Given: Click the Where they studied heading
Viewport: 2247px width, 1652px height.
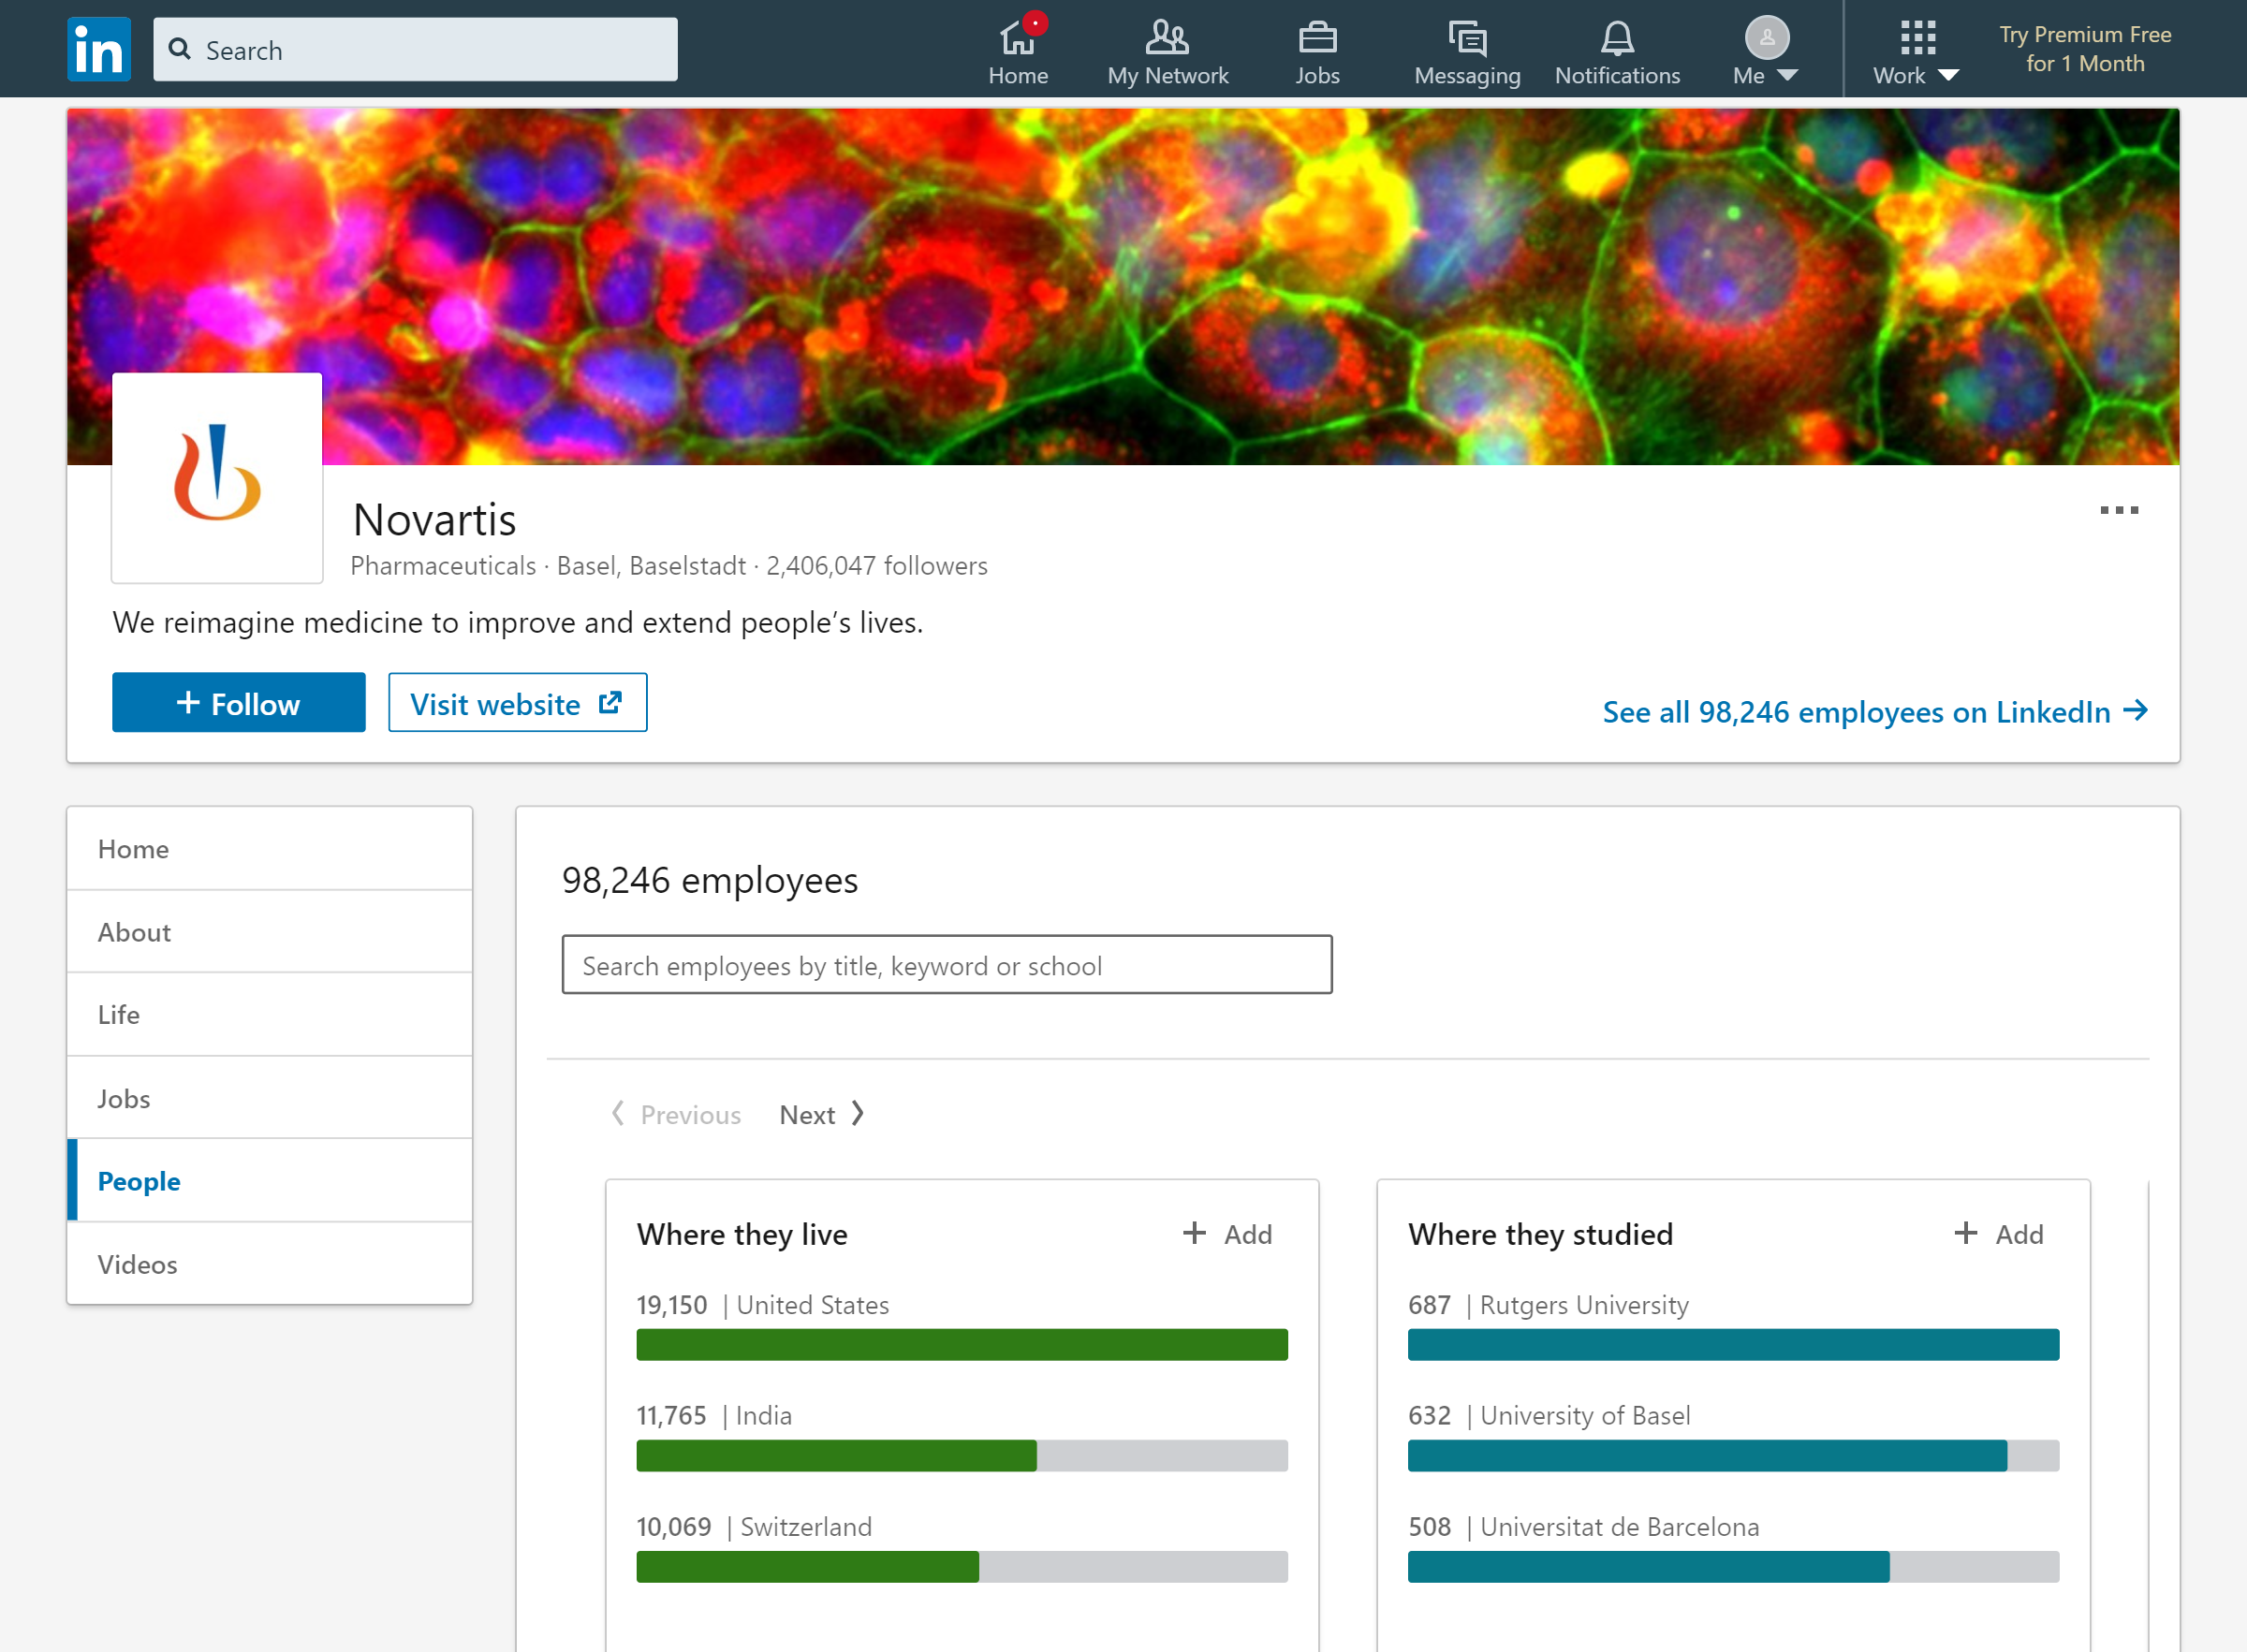Looking at the screenshot, I should point(1540,1234).
